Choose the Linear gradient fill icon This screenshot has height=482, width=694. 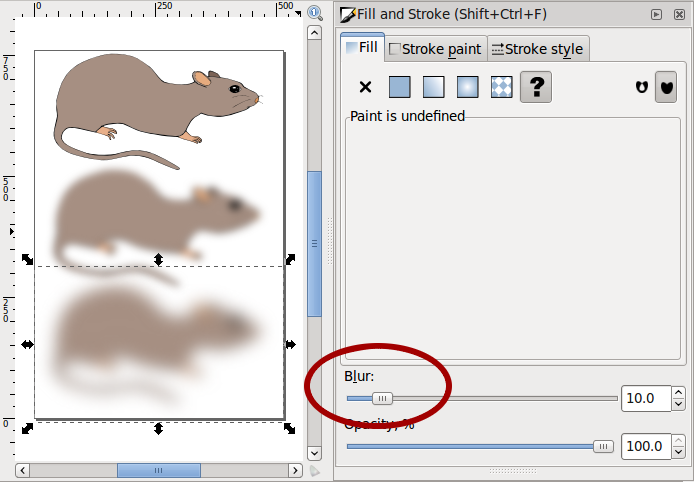[433, 87]
